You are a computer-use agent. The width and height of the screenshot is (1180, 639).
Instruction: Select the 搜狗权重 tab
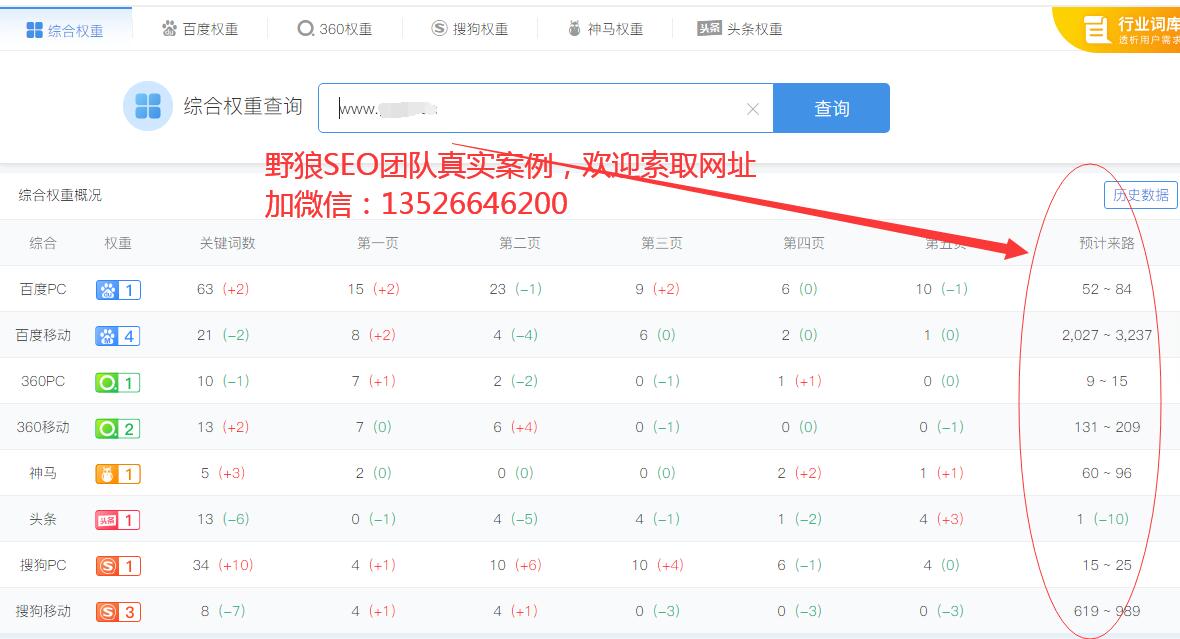coord(470,29)
